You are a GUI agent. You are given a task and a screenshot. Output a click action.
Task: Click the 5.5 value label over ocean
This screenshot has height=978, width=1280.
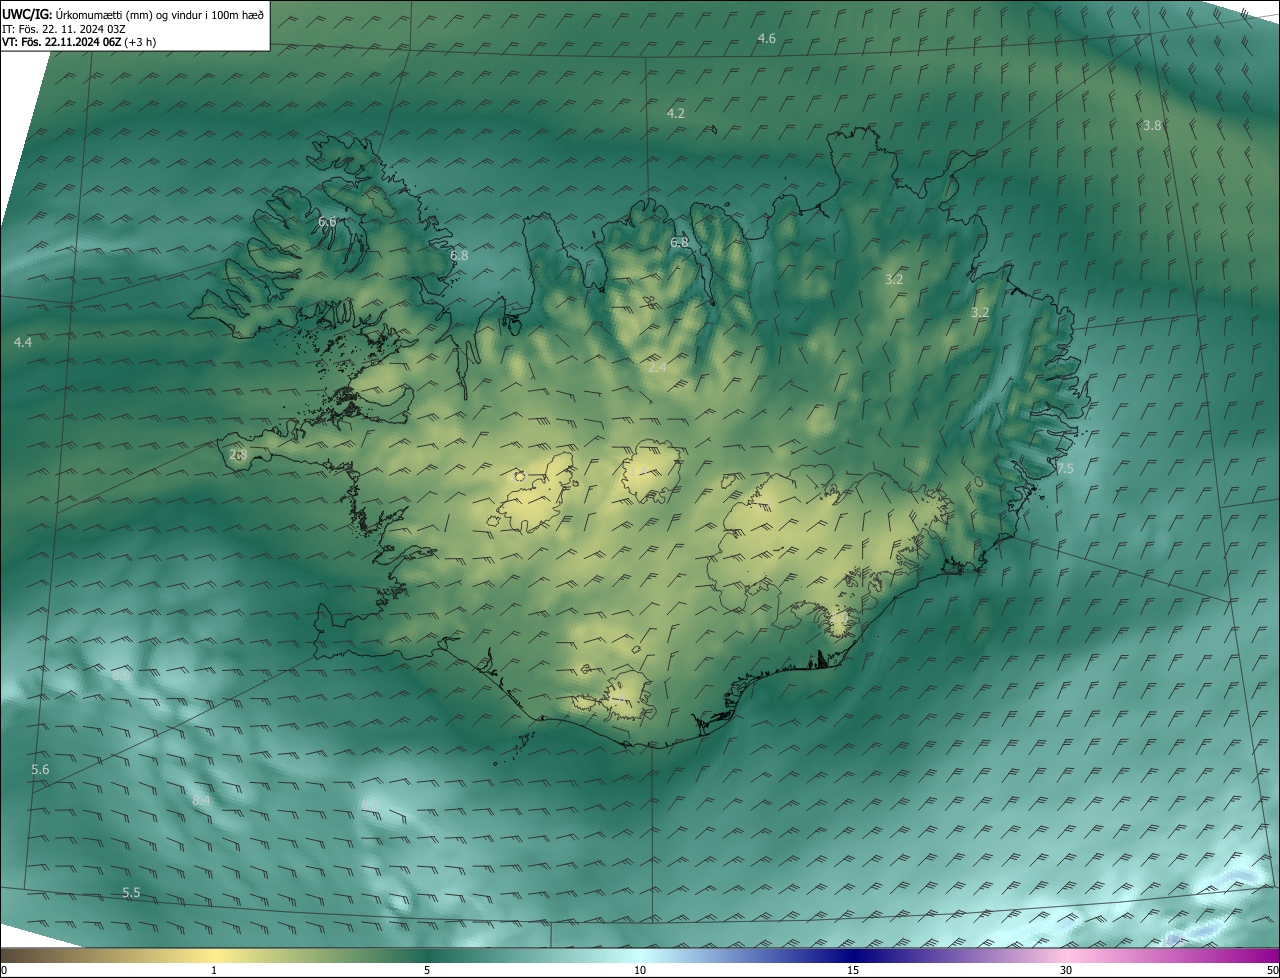[131, 893]
